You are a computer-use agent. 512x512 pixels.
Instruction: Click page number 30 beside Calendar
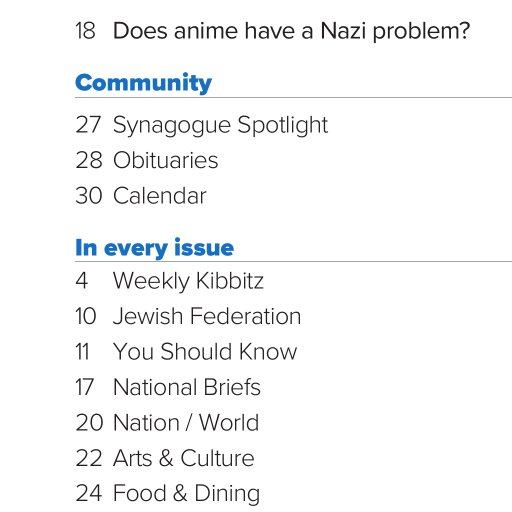point(89,196)
